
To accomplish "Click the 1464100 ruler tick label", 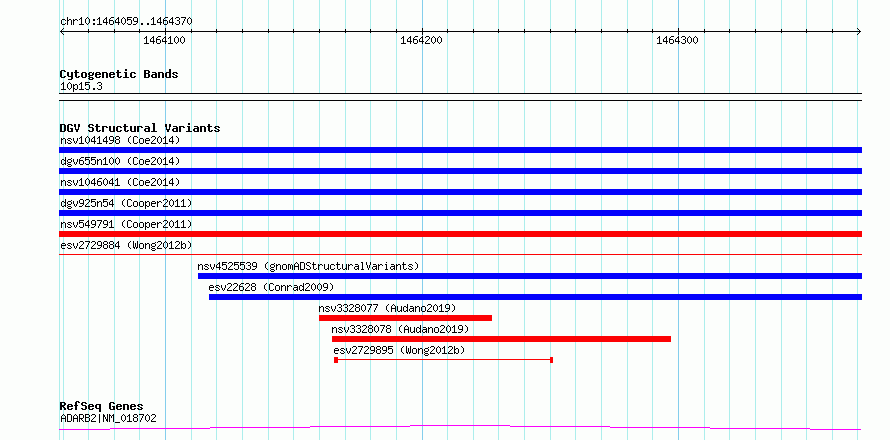I will (x=165, y=40).
